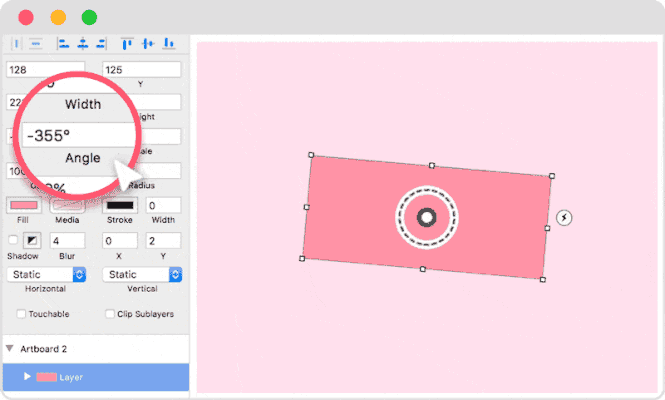Enable the Shadow checkbox
This screenshot has height=400, width=665.
(x=13, y=240)
